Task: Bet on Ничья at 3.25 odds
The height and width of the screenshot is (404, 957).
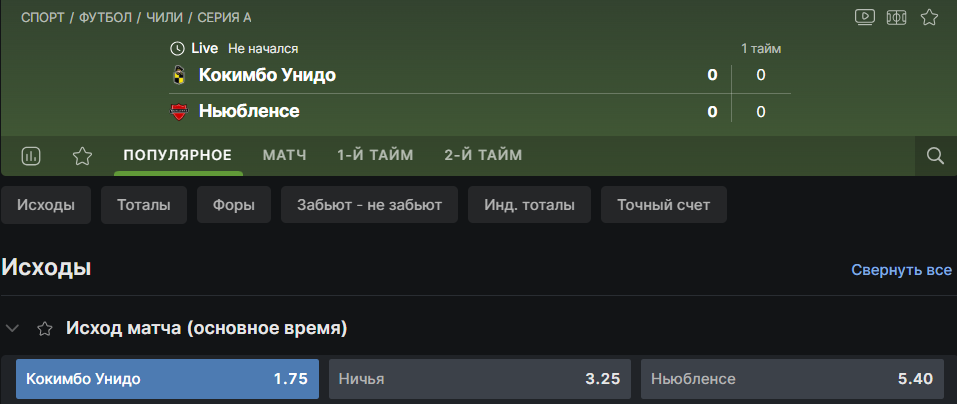Action: 480,379
